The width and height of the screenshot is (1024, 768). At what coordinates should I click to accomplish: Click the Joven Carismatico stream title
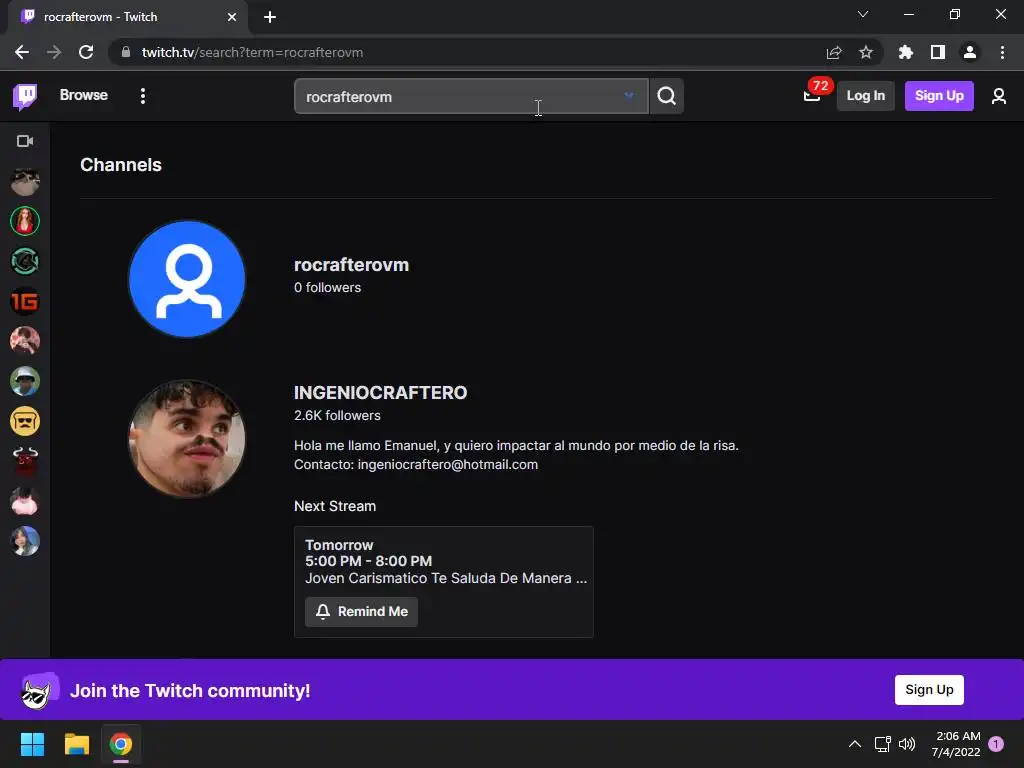point(446,578)
